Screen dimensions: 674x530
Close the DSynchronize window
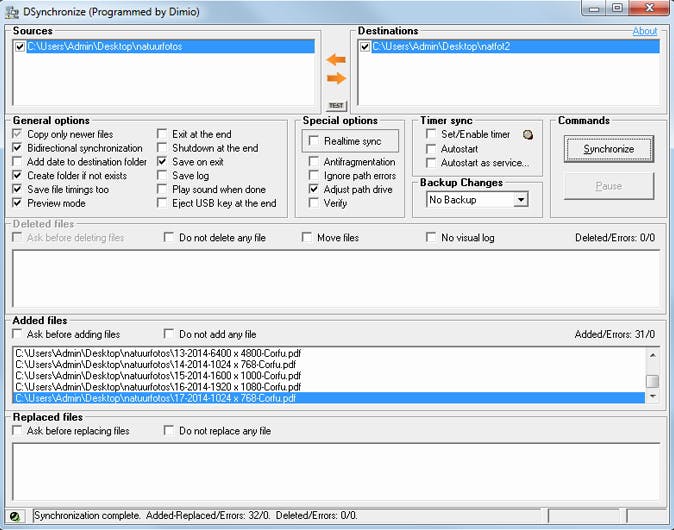click(x=650, y=8)
